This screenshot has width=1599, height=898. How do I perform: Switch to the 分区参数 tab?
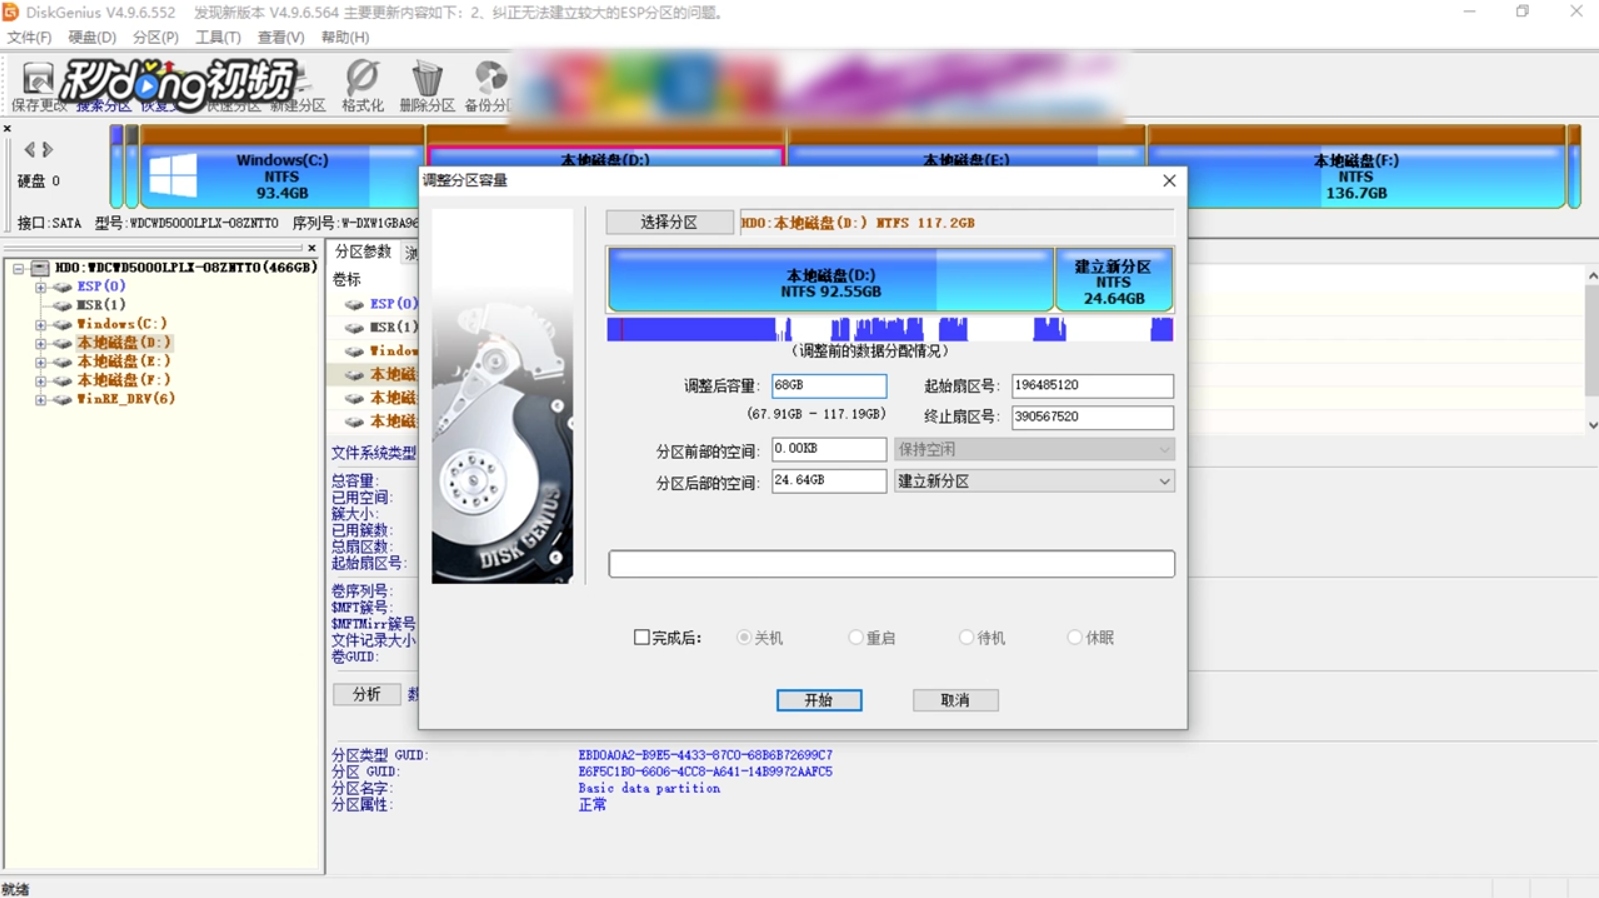[363, 251]
